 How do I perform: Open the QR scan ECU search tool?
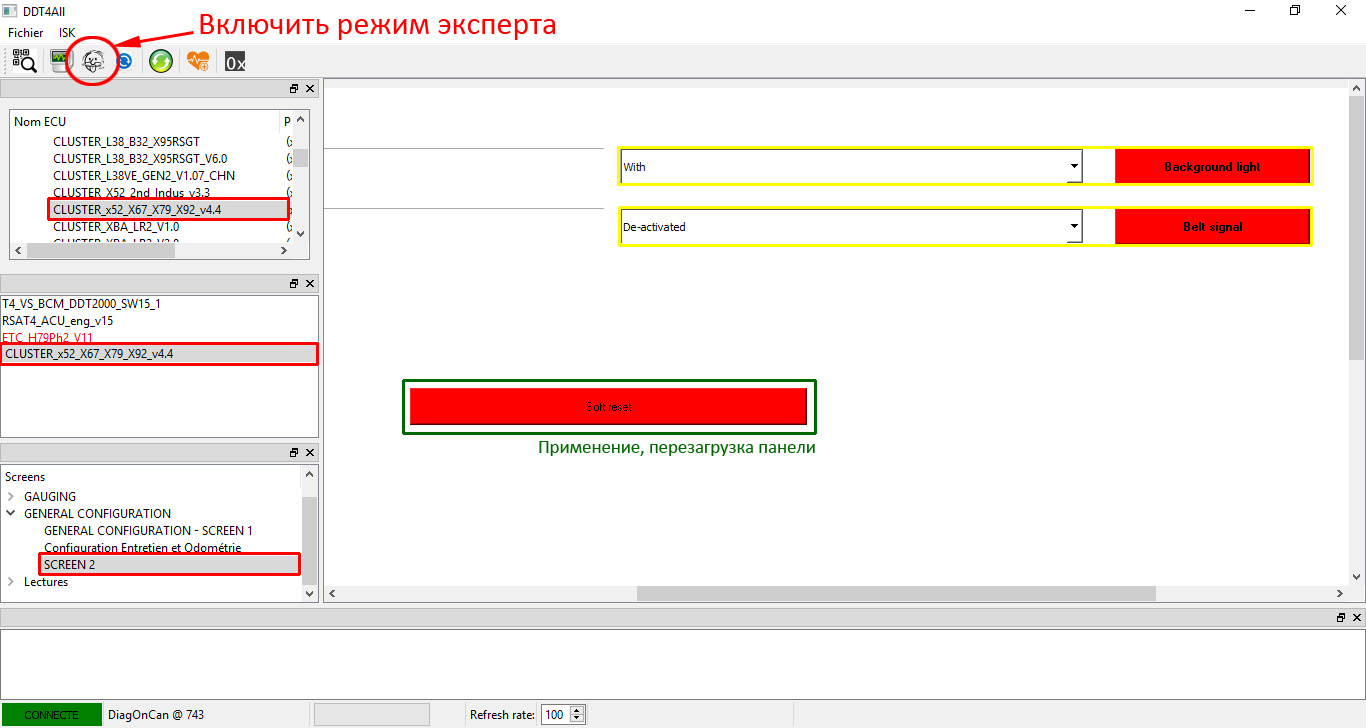coord(25,62)
